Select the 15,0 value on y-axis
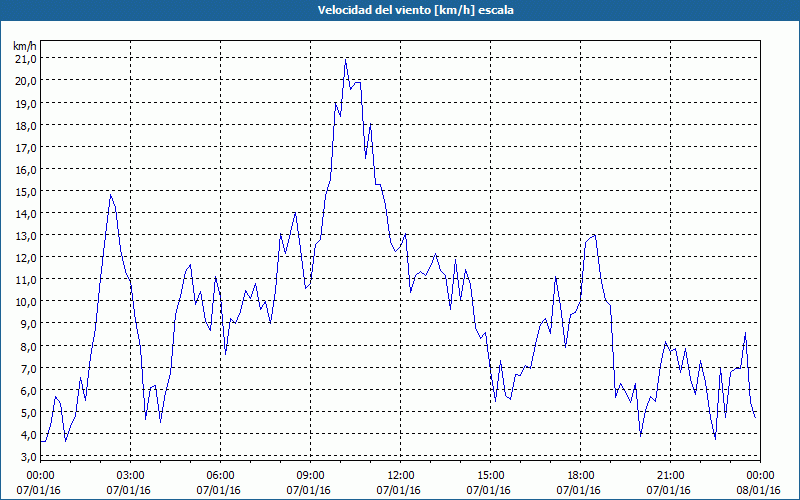 26,192
